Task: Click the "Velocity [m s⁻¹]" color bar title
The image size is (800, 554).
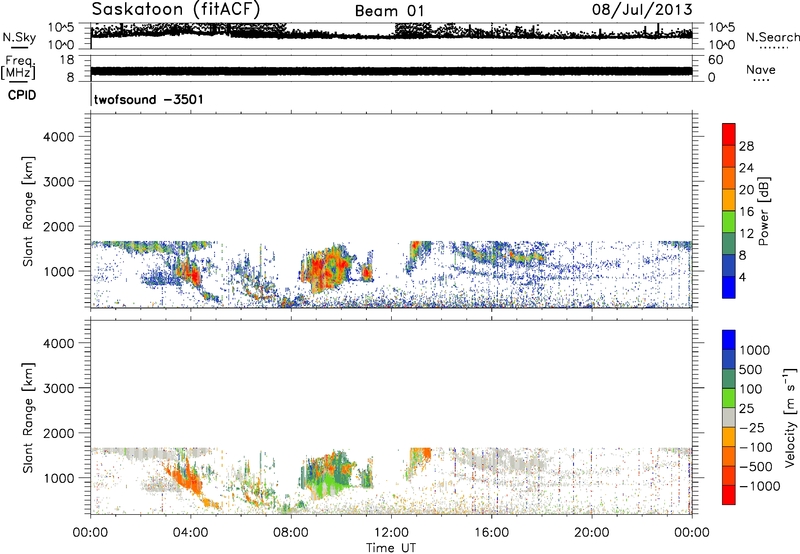Action: (x=790, y=417)
